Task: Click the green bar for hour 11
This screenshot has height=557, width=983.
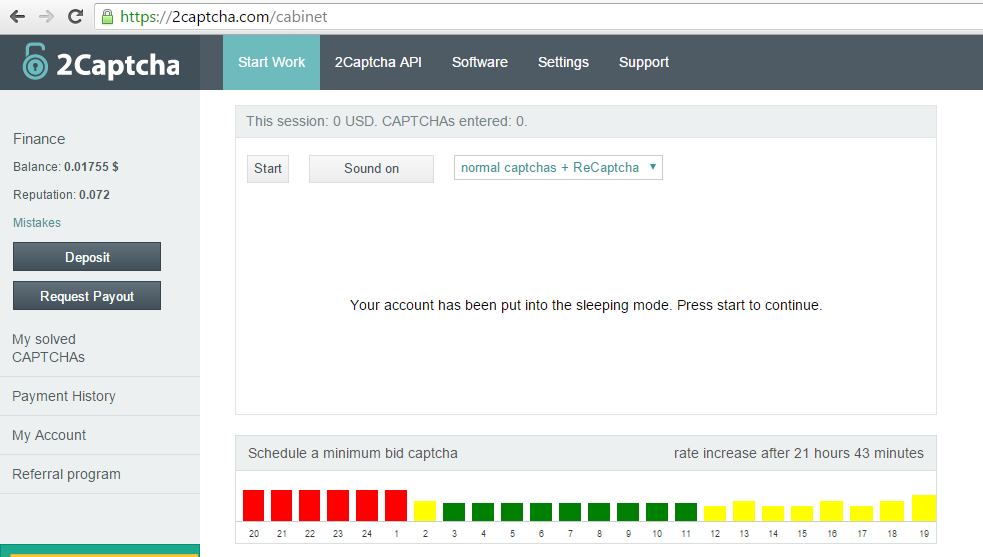Action: point(686,512)
